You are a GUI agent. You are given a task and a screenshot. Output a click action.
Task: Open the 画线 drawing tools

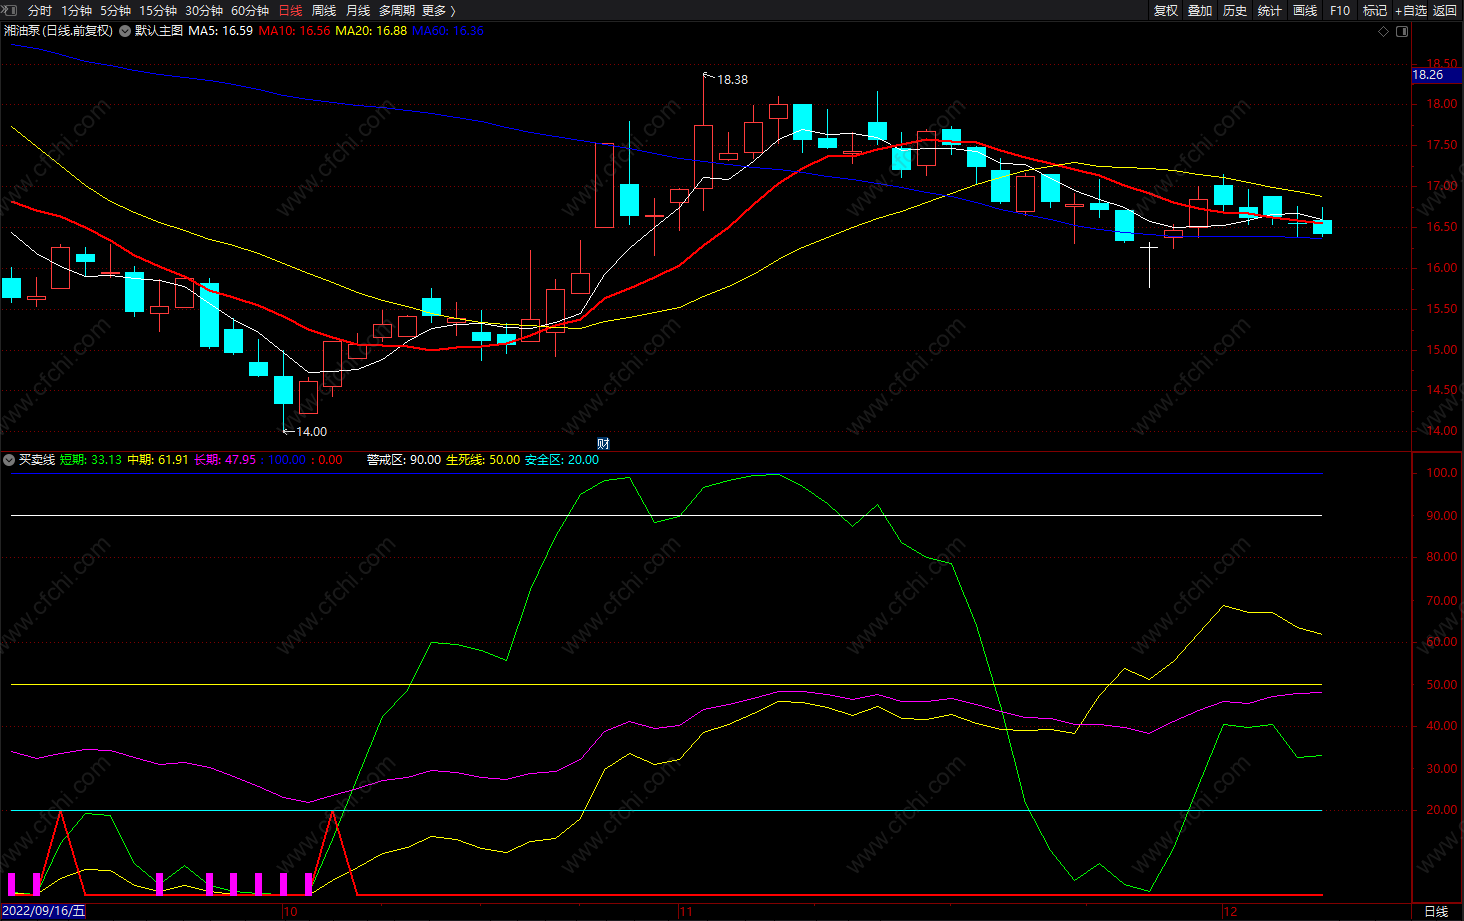tap(1305, 10)
